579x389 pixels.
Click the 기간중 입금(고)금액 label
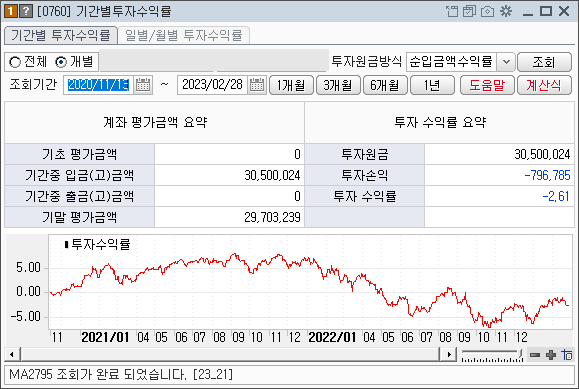pos(79,175)
